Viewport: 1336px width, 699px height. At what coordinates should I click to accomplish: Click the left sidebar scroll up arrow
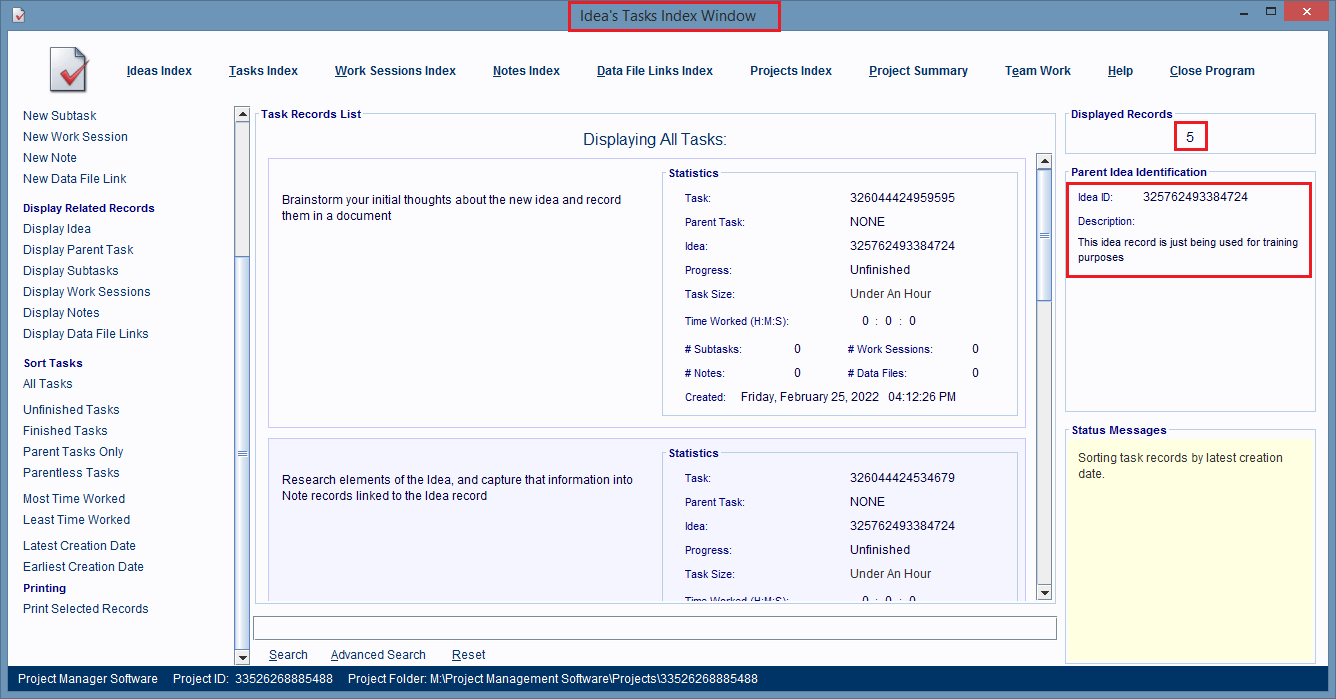[x=242, y=115]
